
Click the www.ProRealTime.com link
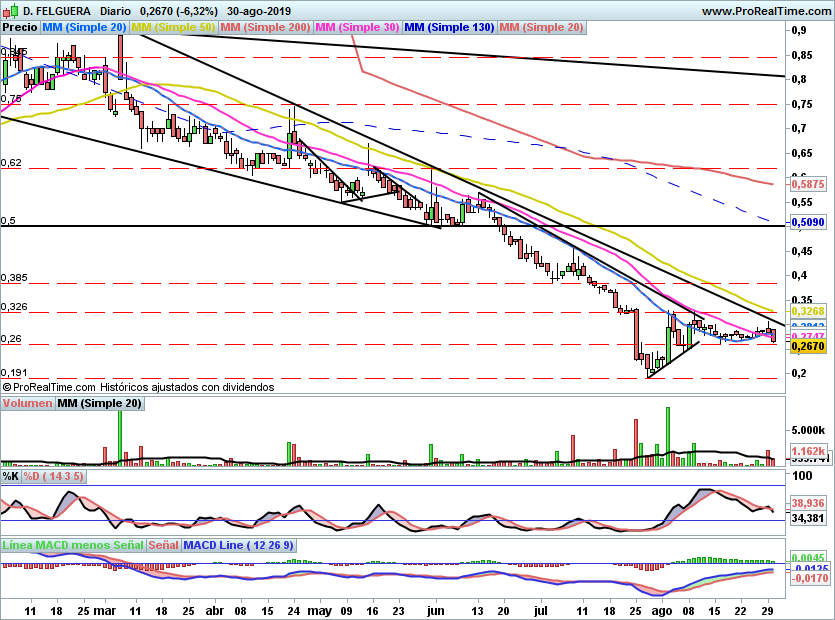point(766,11)
